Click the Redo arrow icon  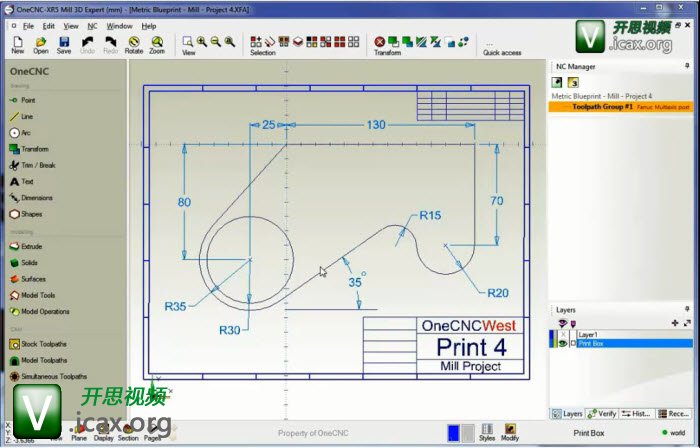point(111,42)
